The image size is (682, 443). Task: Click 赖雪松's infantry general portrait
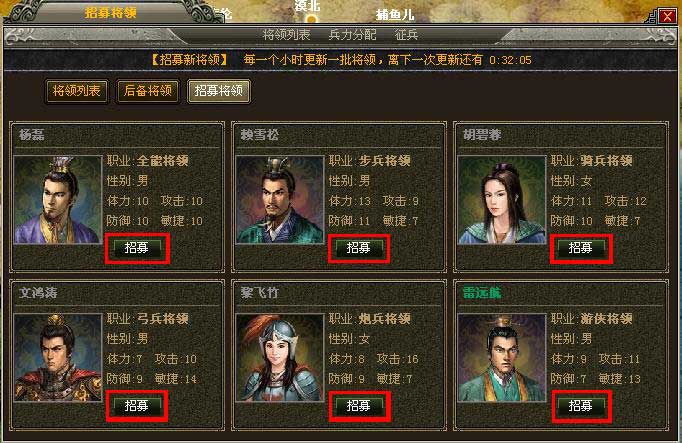coord(280,200)
